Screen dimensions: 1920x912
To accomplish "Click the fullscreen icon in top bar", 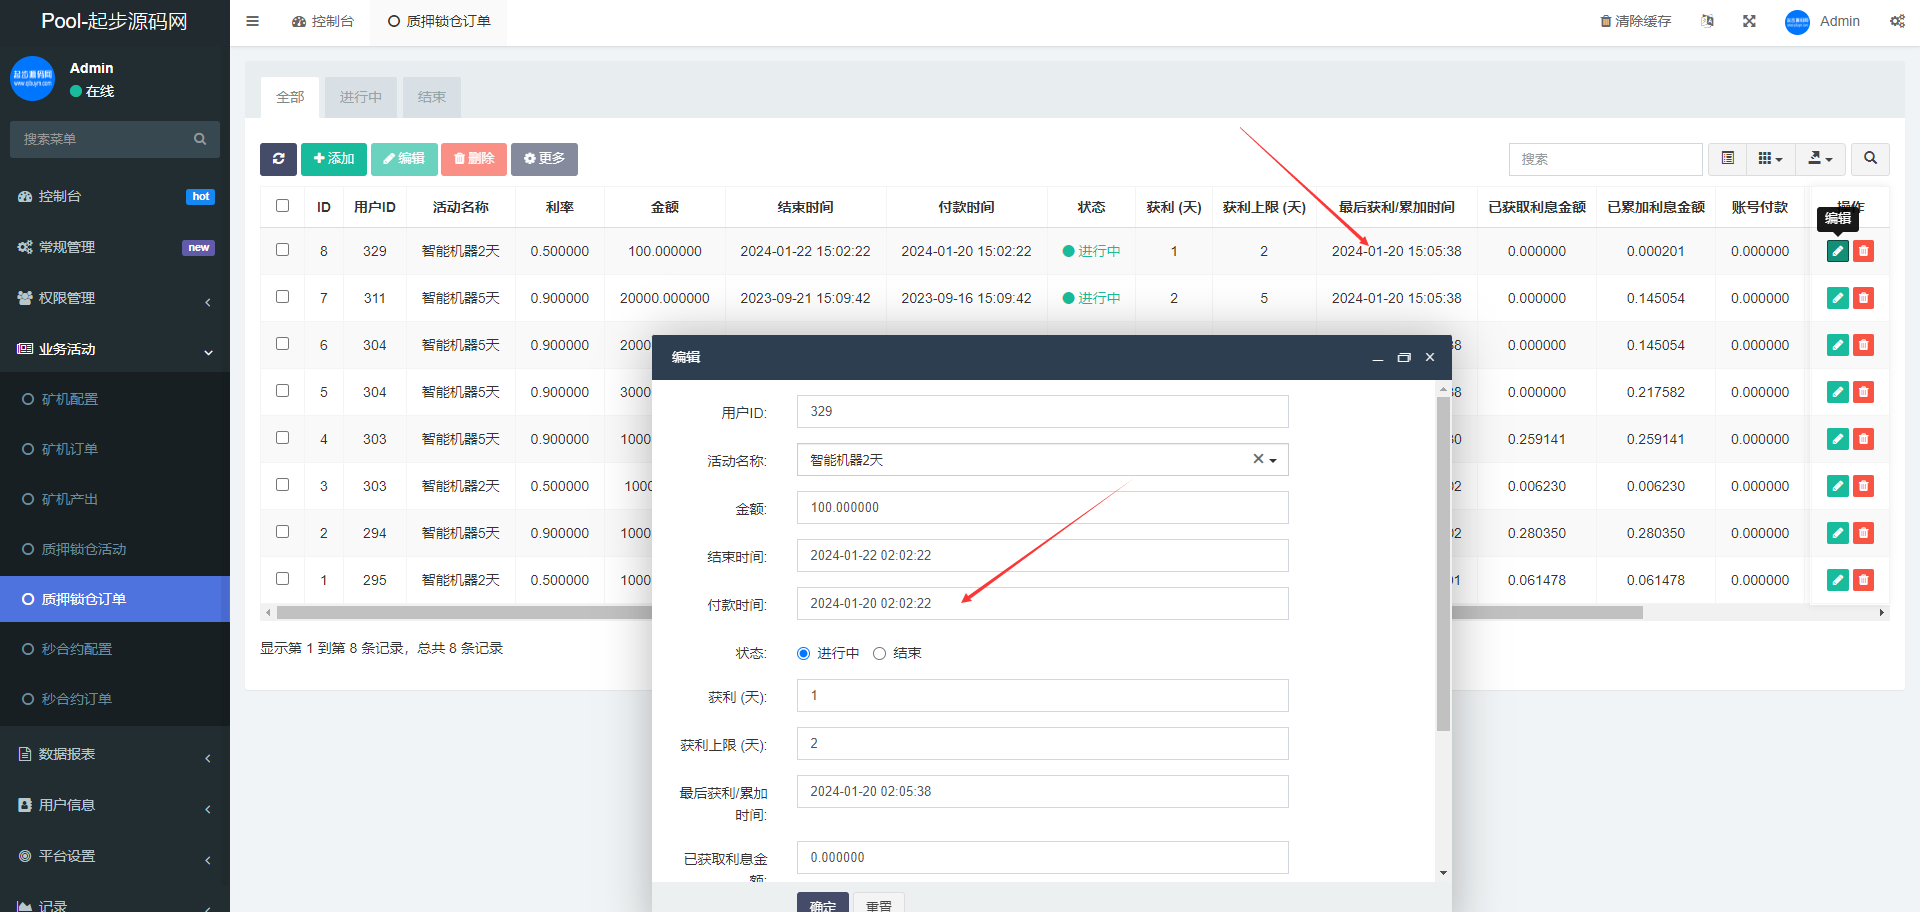I will coord(1749,21).
